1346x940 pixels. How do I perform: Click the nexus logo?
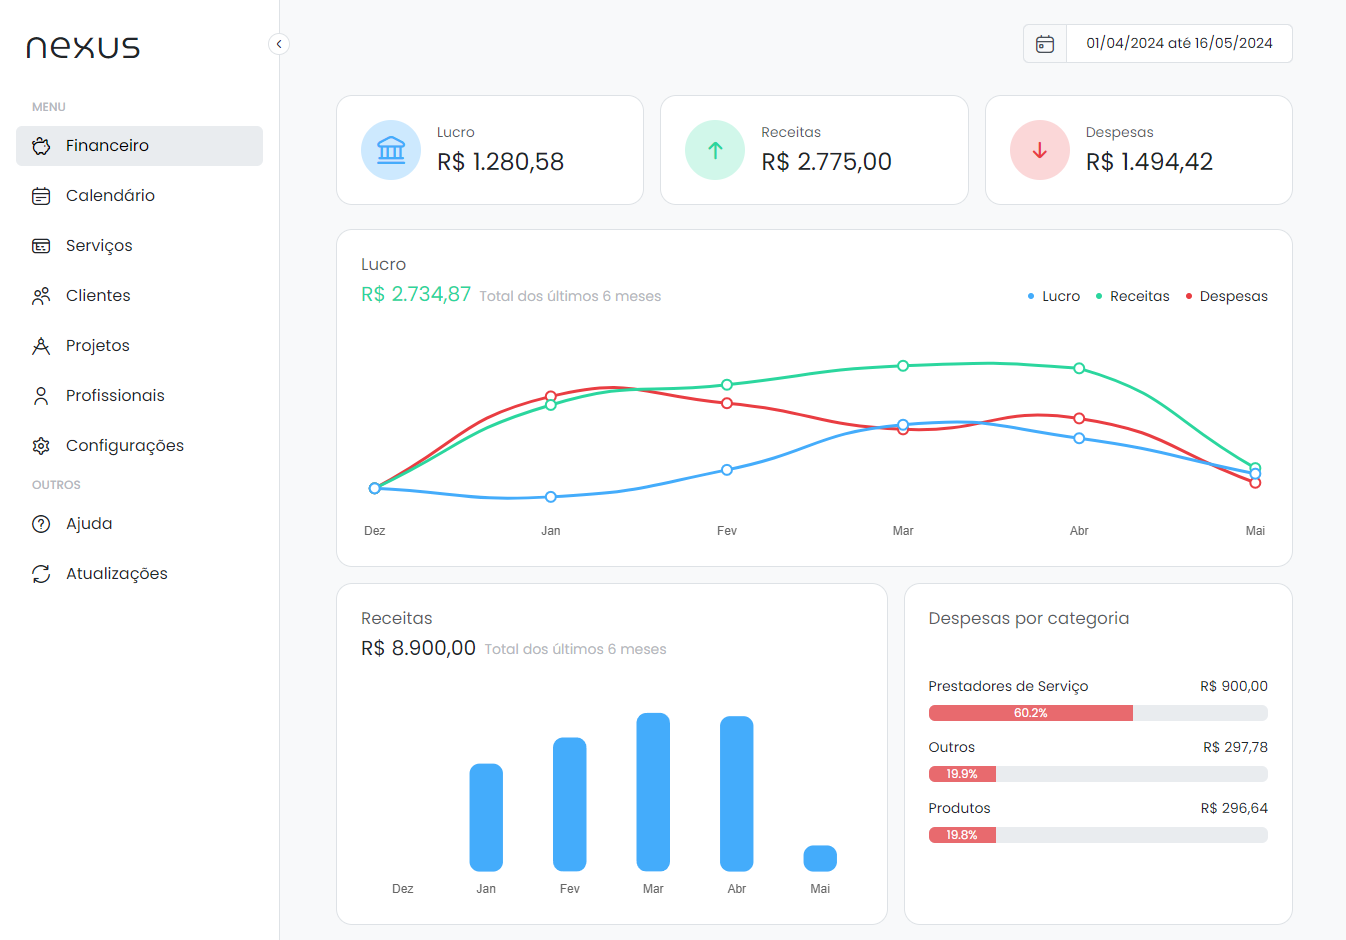point(83,47)
